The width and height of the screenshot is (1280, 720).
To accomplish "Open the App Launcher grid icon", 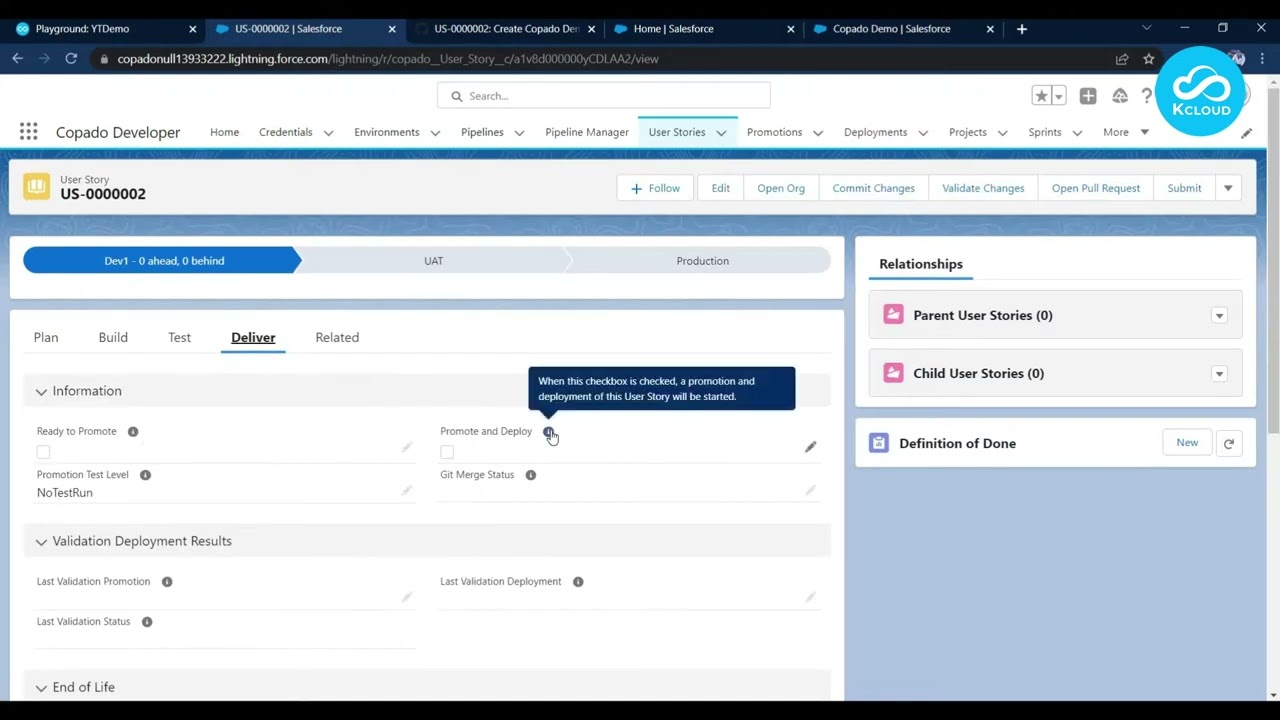I will [x=28, y=132].
